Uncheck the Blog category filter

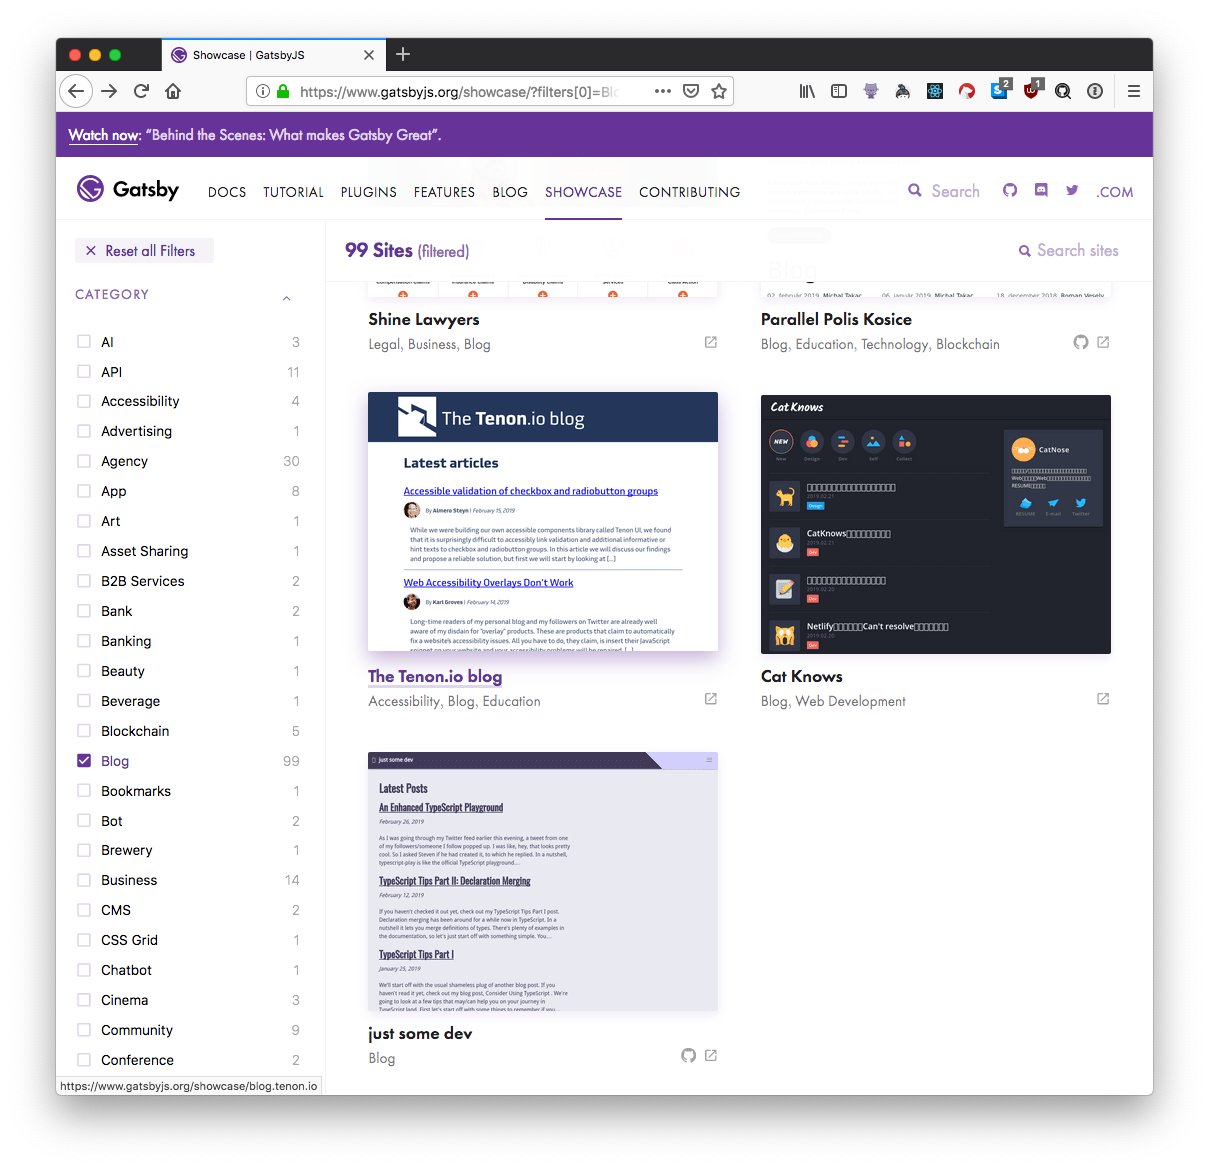[84, 761]
